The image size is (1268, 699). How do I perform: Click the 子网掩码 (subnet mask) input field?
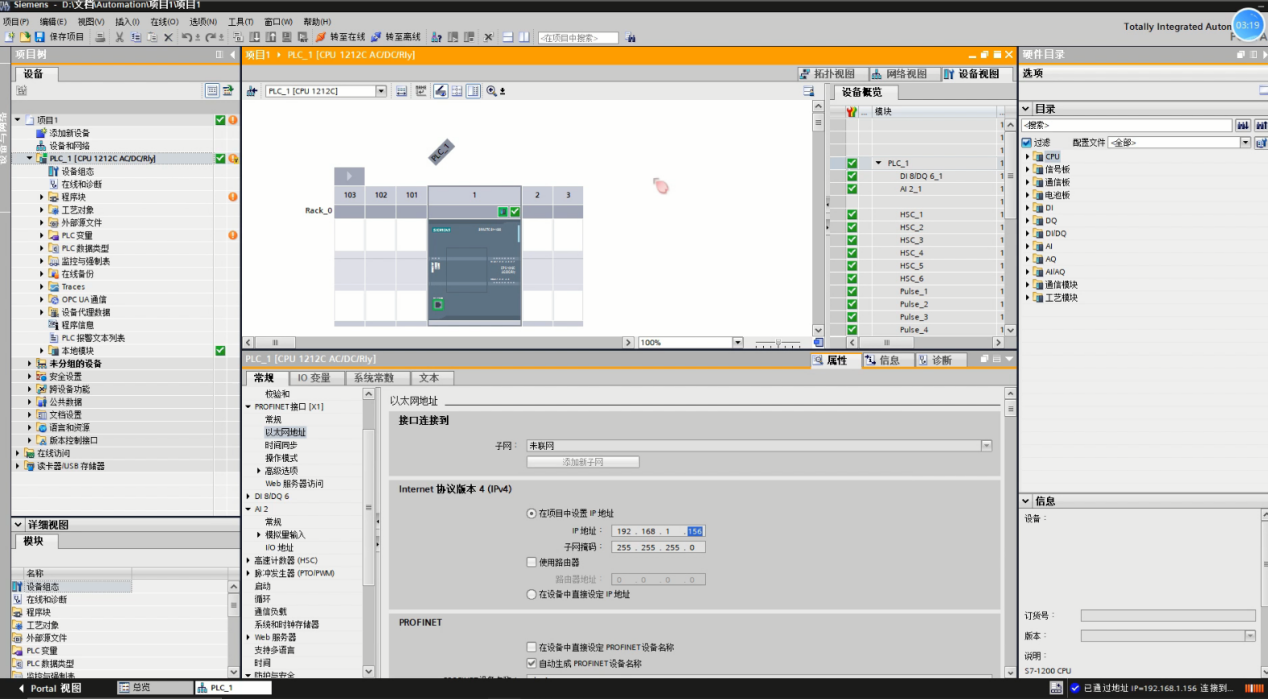(658, 547)
